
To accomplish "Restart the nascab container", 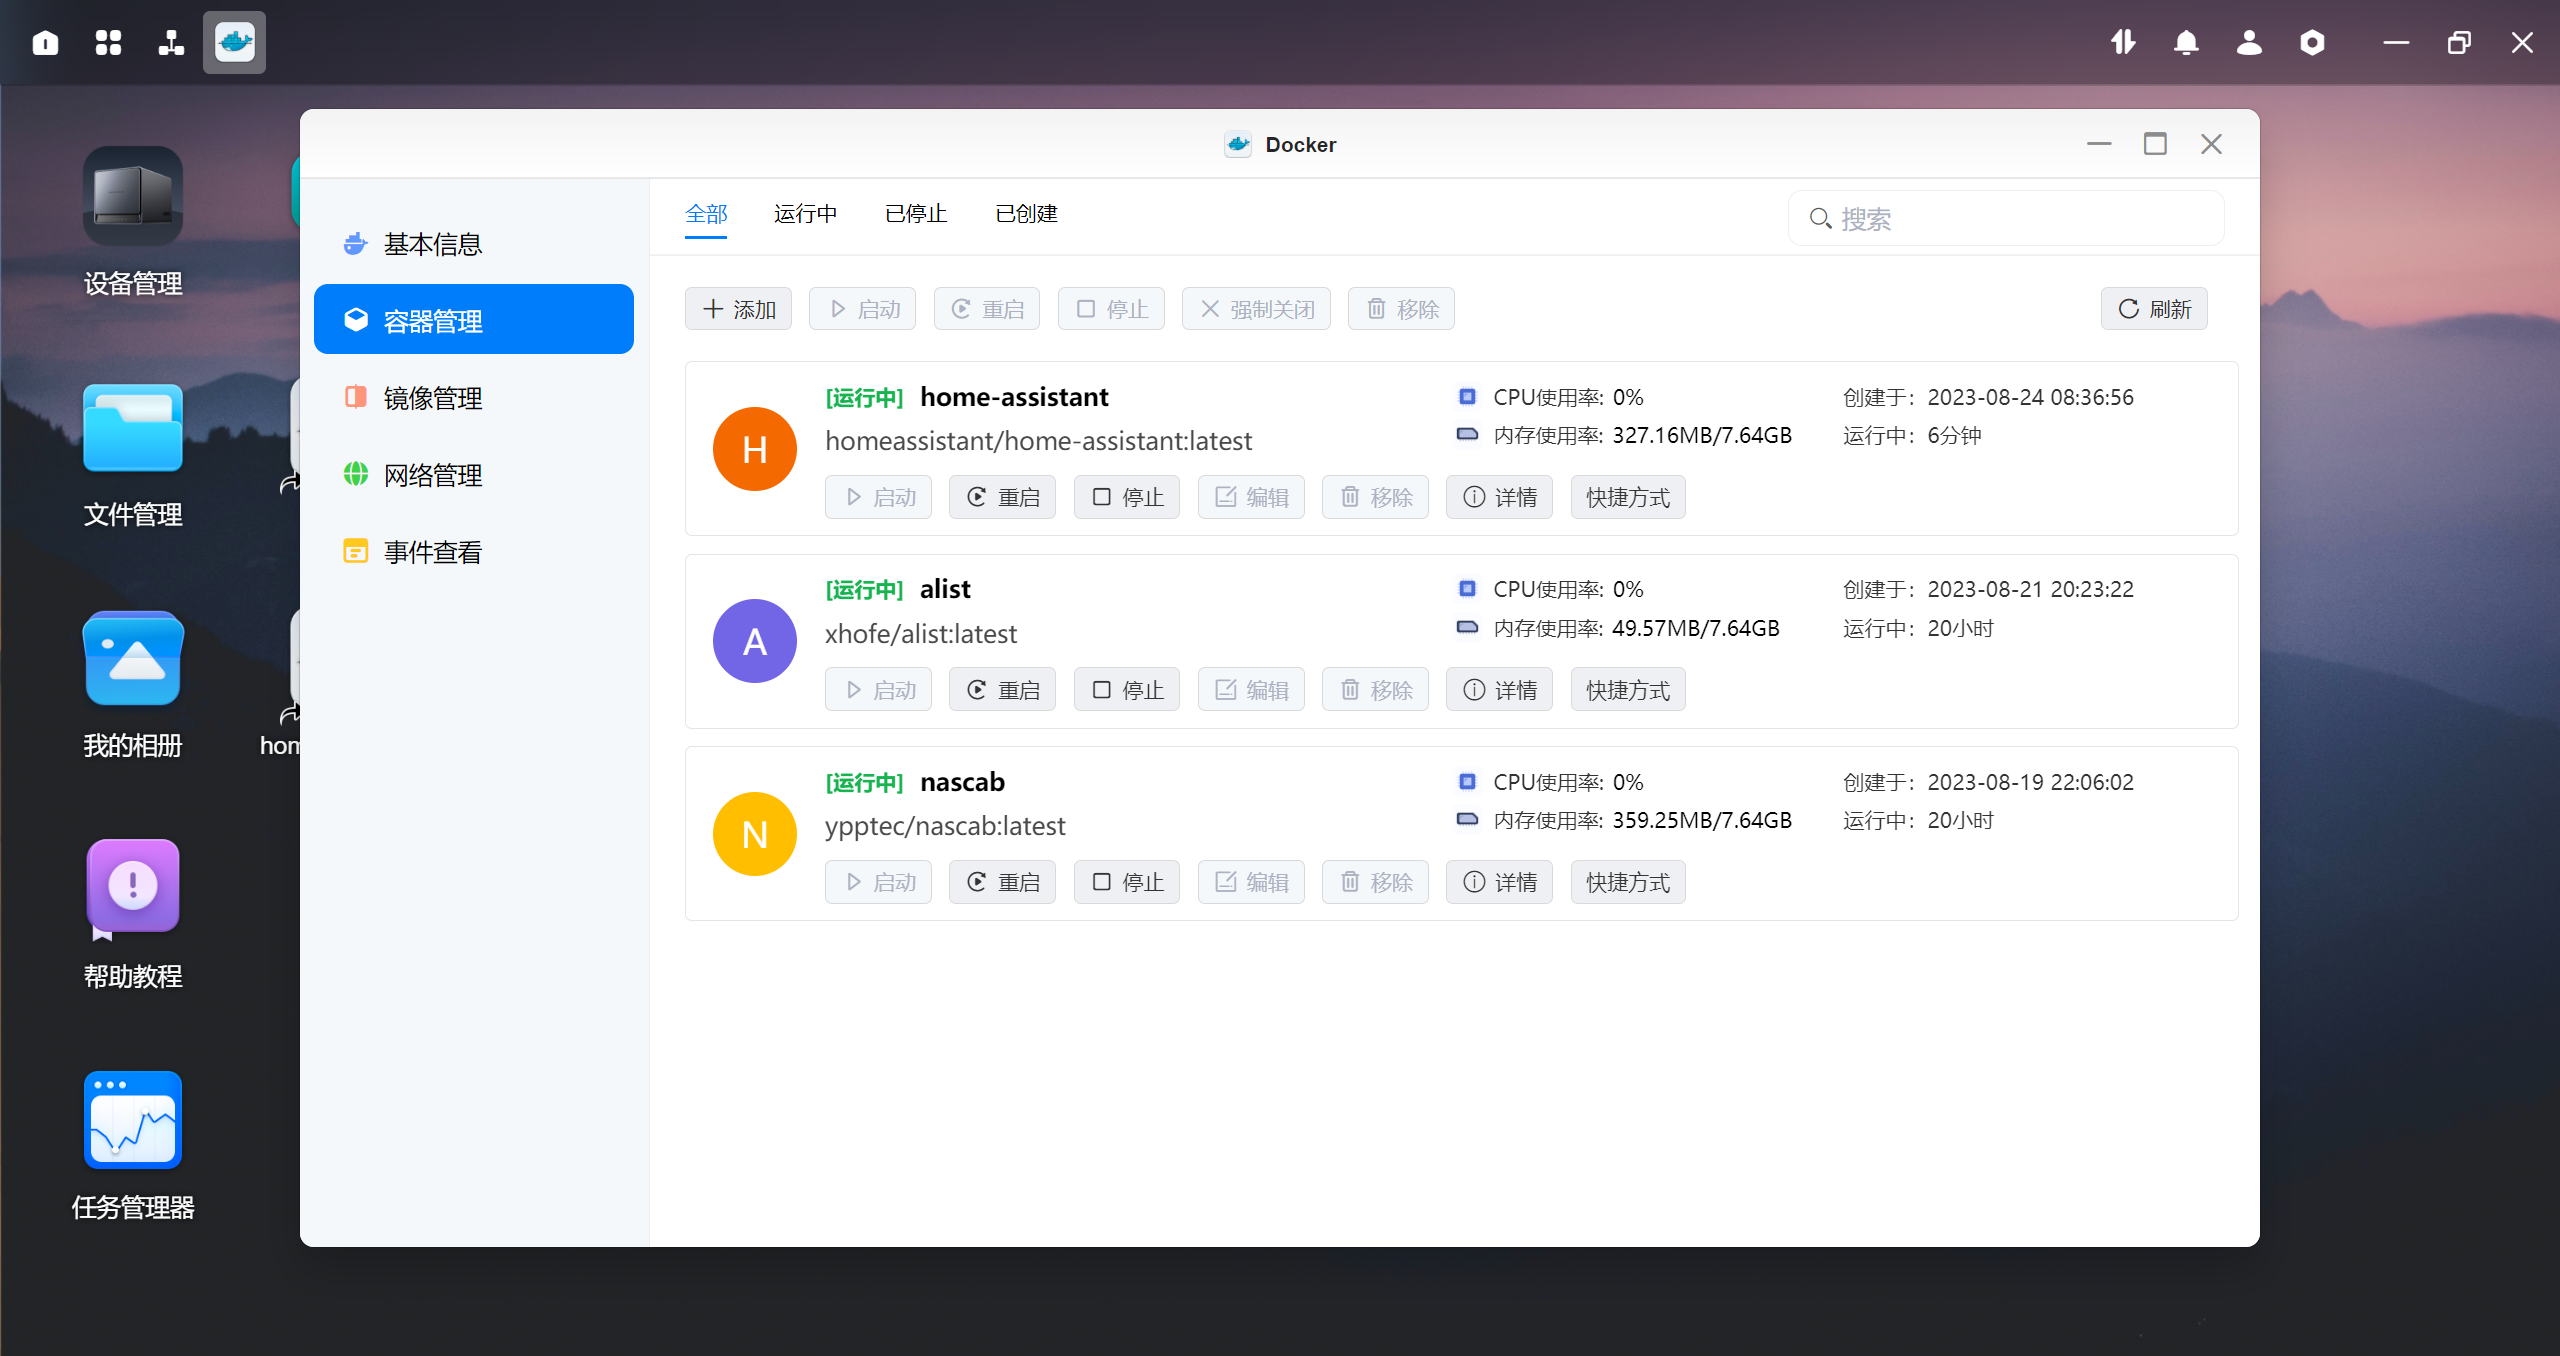I will point(1002,882).
